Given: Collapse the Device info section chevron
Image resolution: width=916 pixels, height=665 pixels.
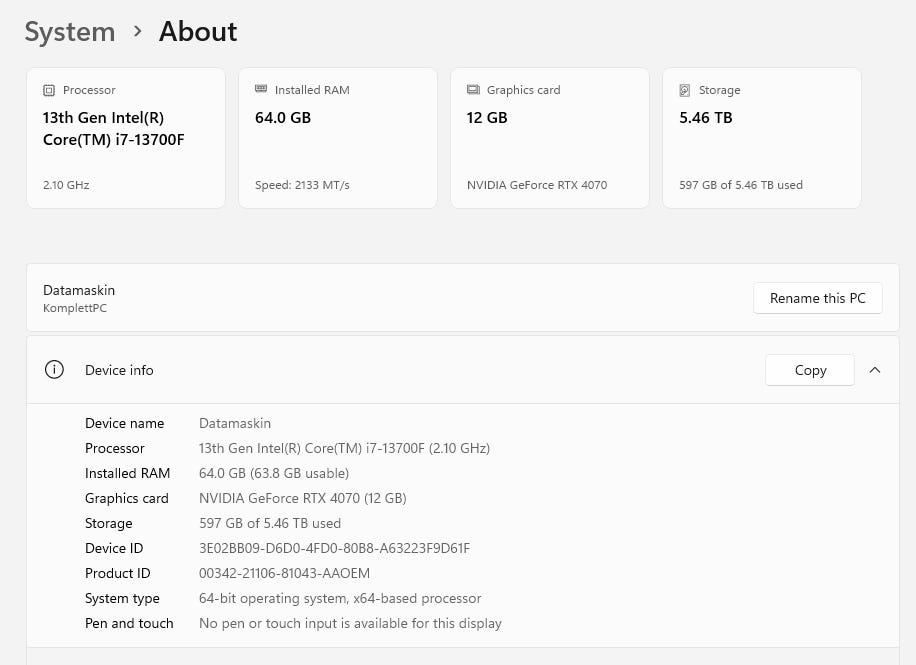Looking at the screenshot, I should pos(875,370).
